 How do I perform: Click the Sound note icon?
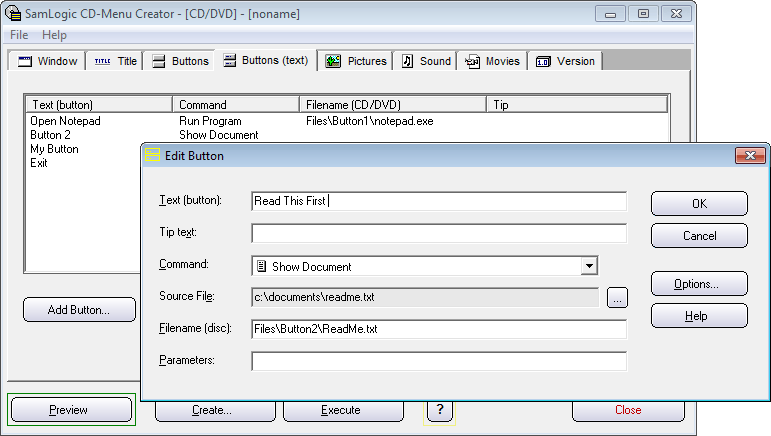tap(407, 61)
